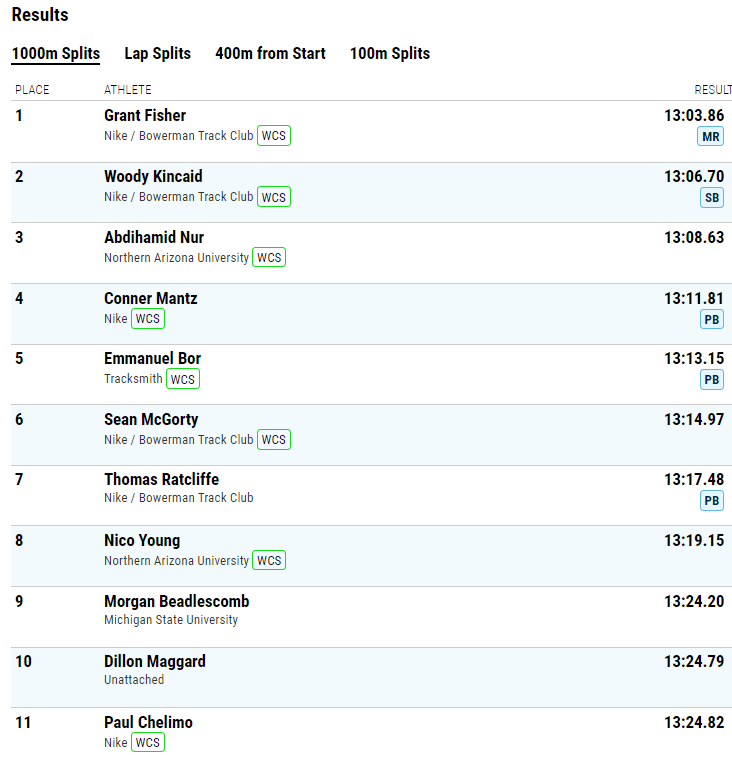Click the WCS tag beside Grant Fisher's club
Viewport: 732px width, 757px height.
274,136
